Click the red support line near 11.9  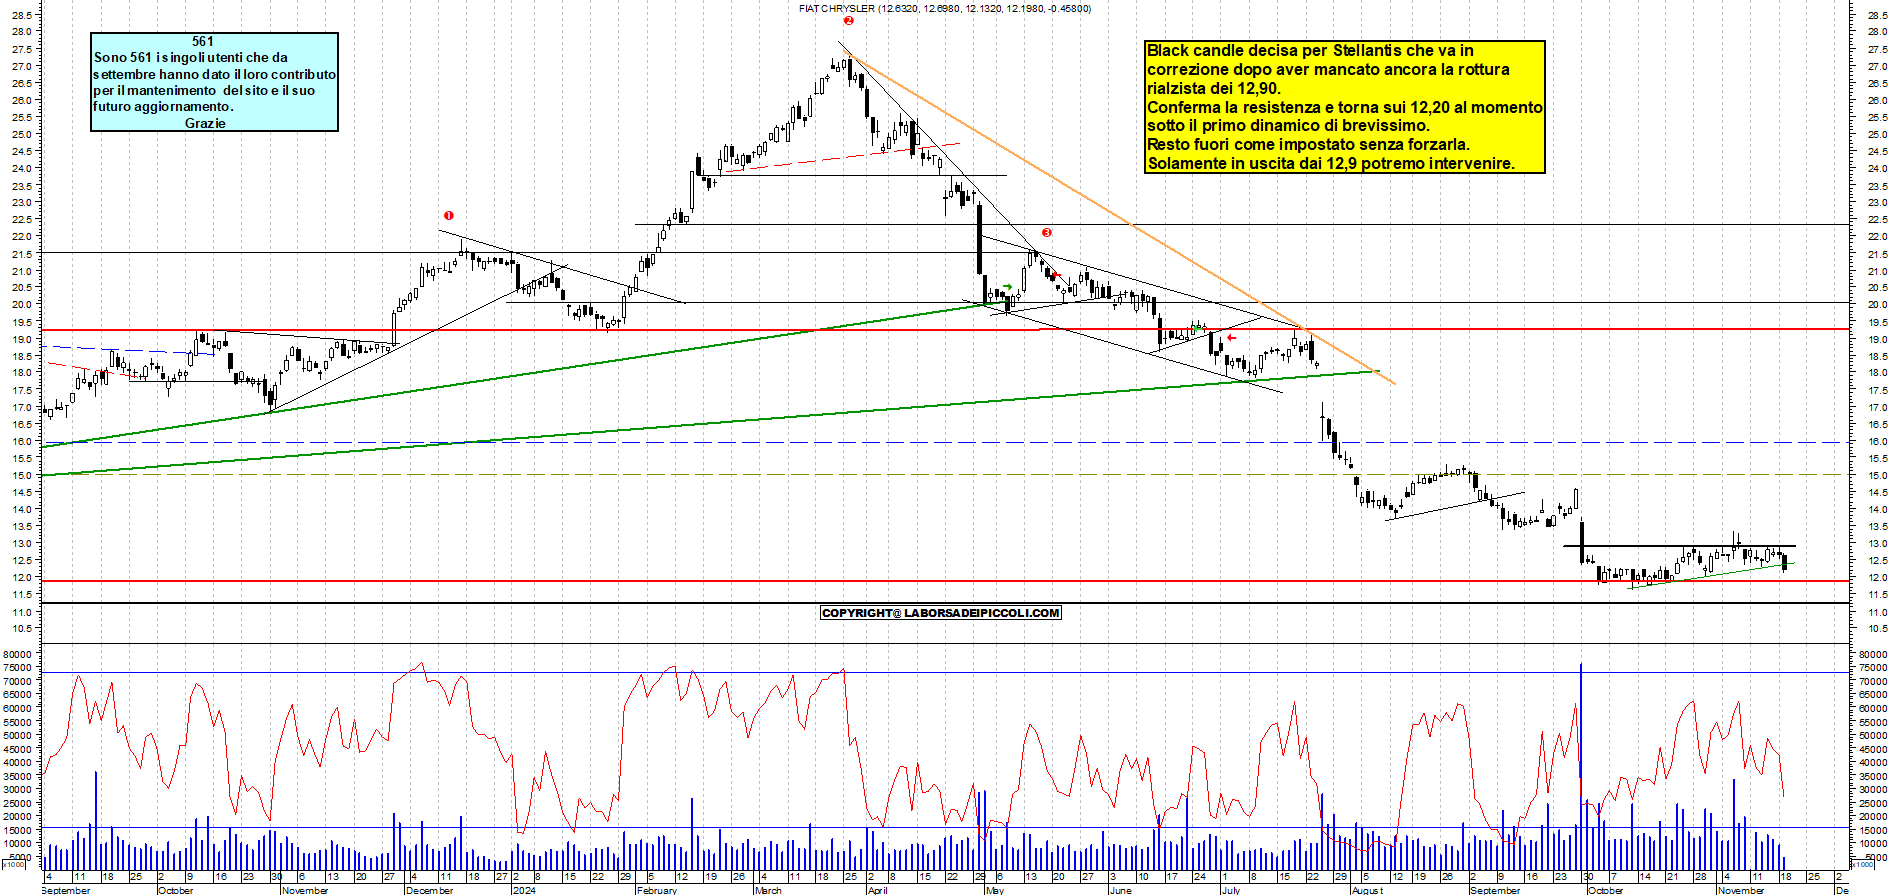pyautogui.click(x=945, y=581)
